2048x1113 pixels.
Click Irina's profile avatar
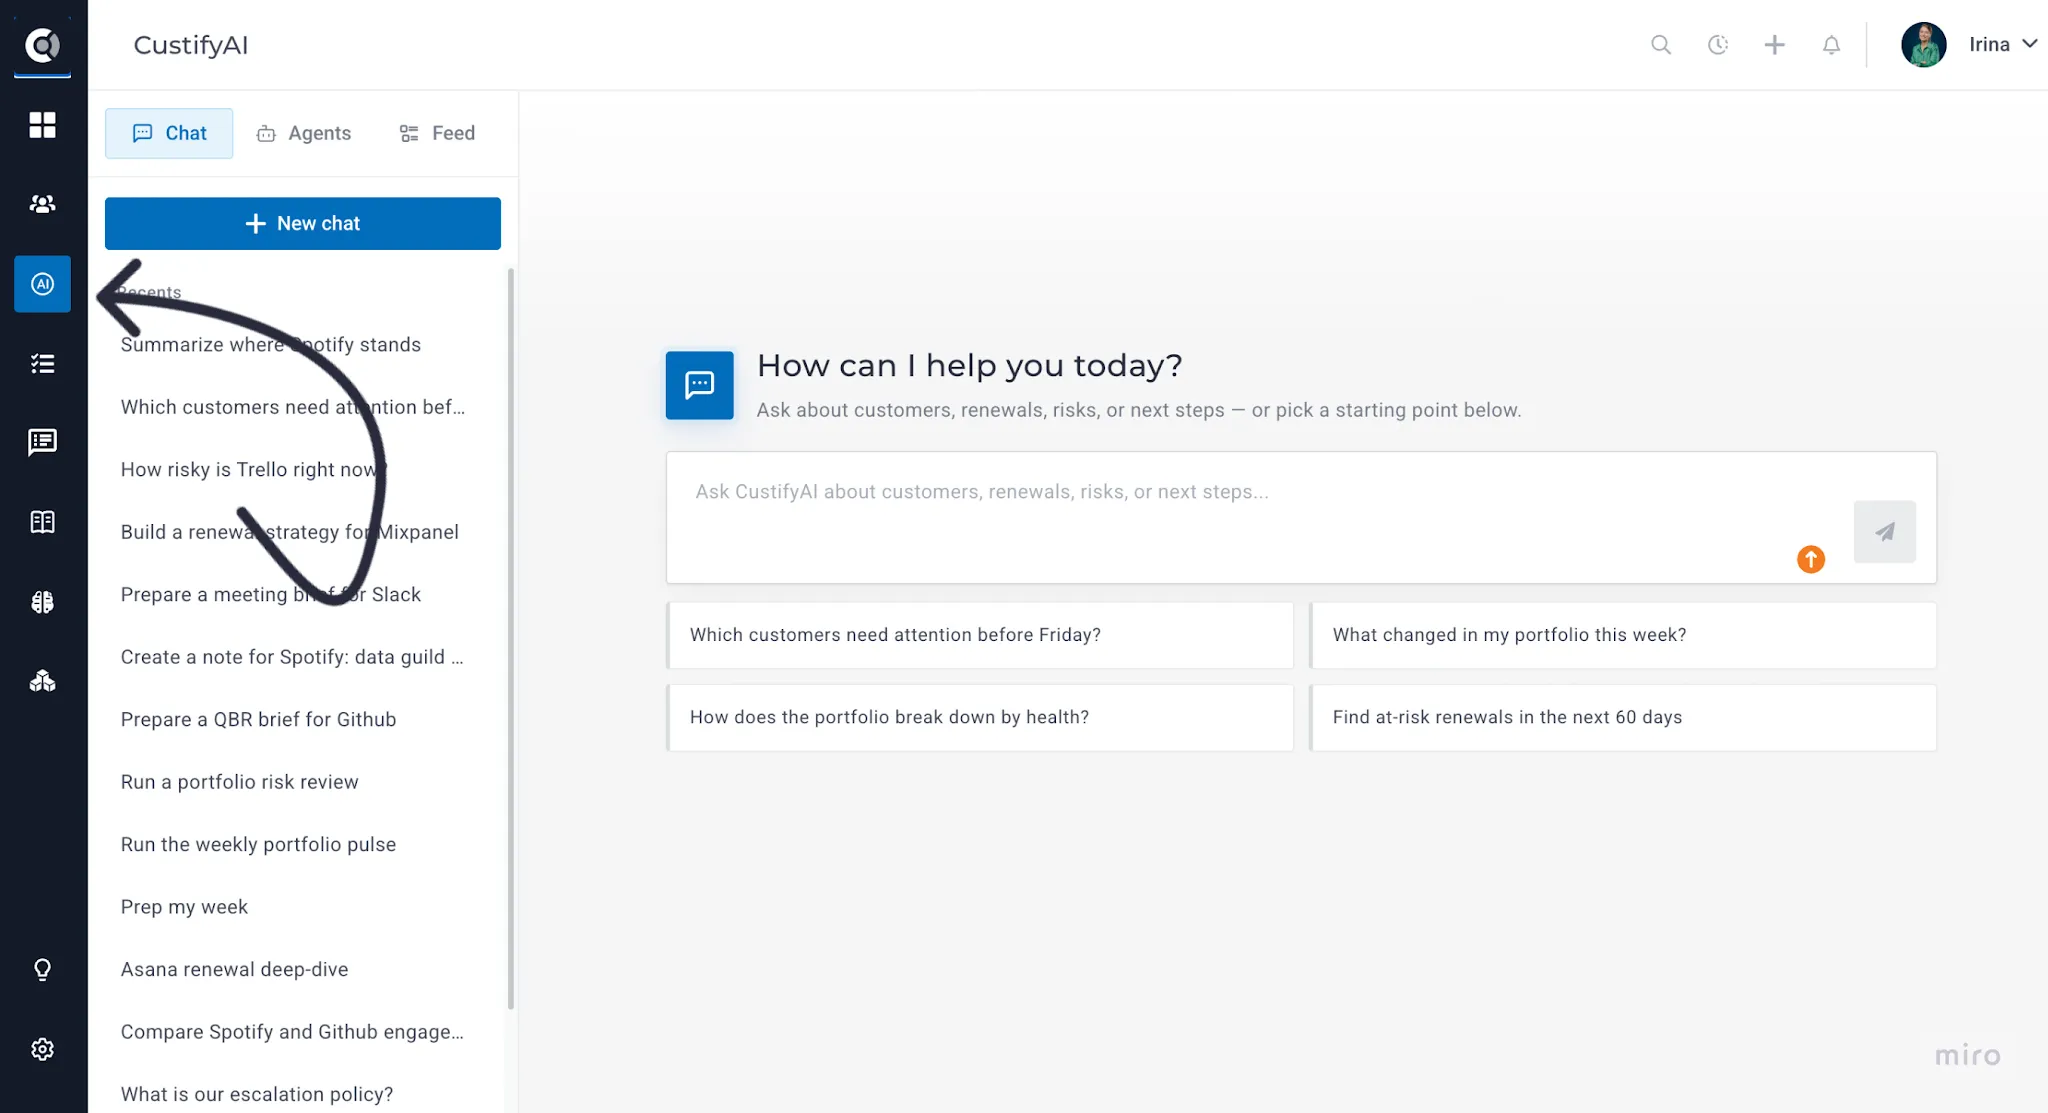pyautogui.click(x=1923, y=45)
